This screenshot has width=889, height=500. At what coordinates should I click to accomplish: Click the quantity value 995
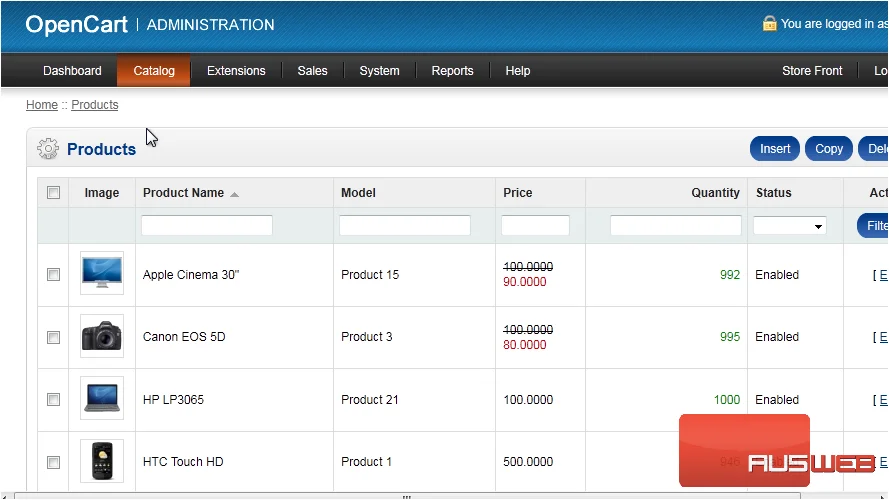pyautogui.click(x=730, y=337)
